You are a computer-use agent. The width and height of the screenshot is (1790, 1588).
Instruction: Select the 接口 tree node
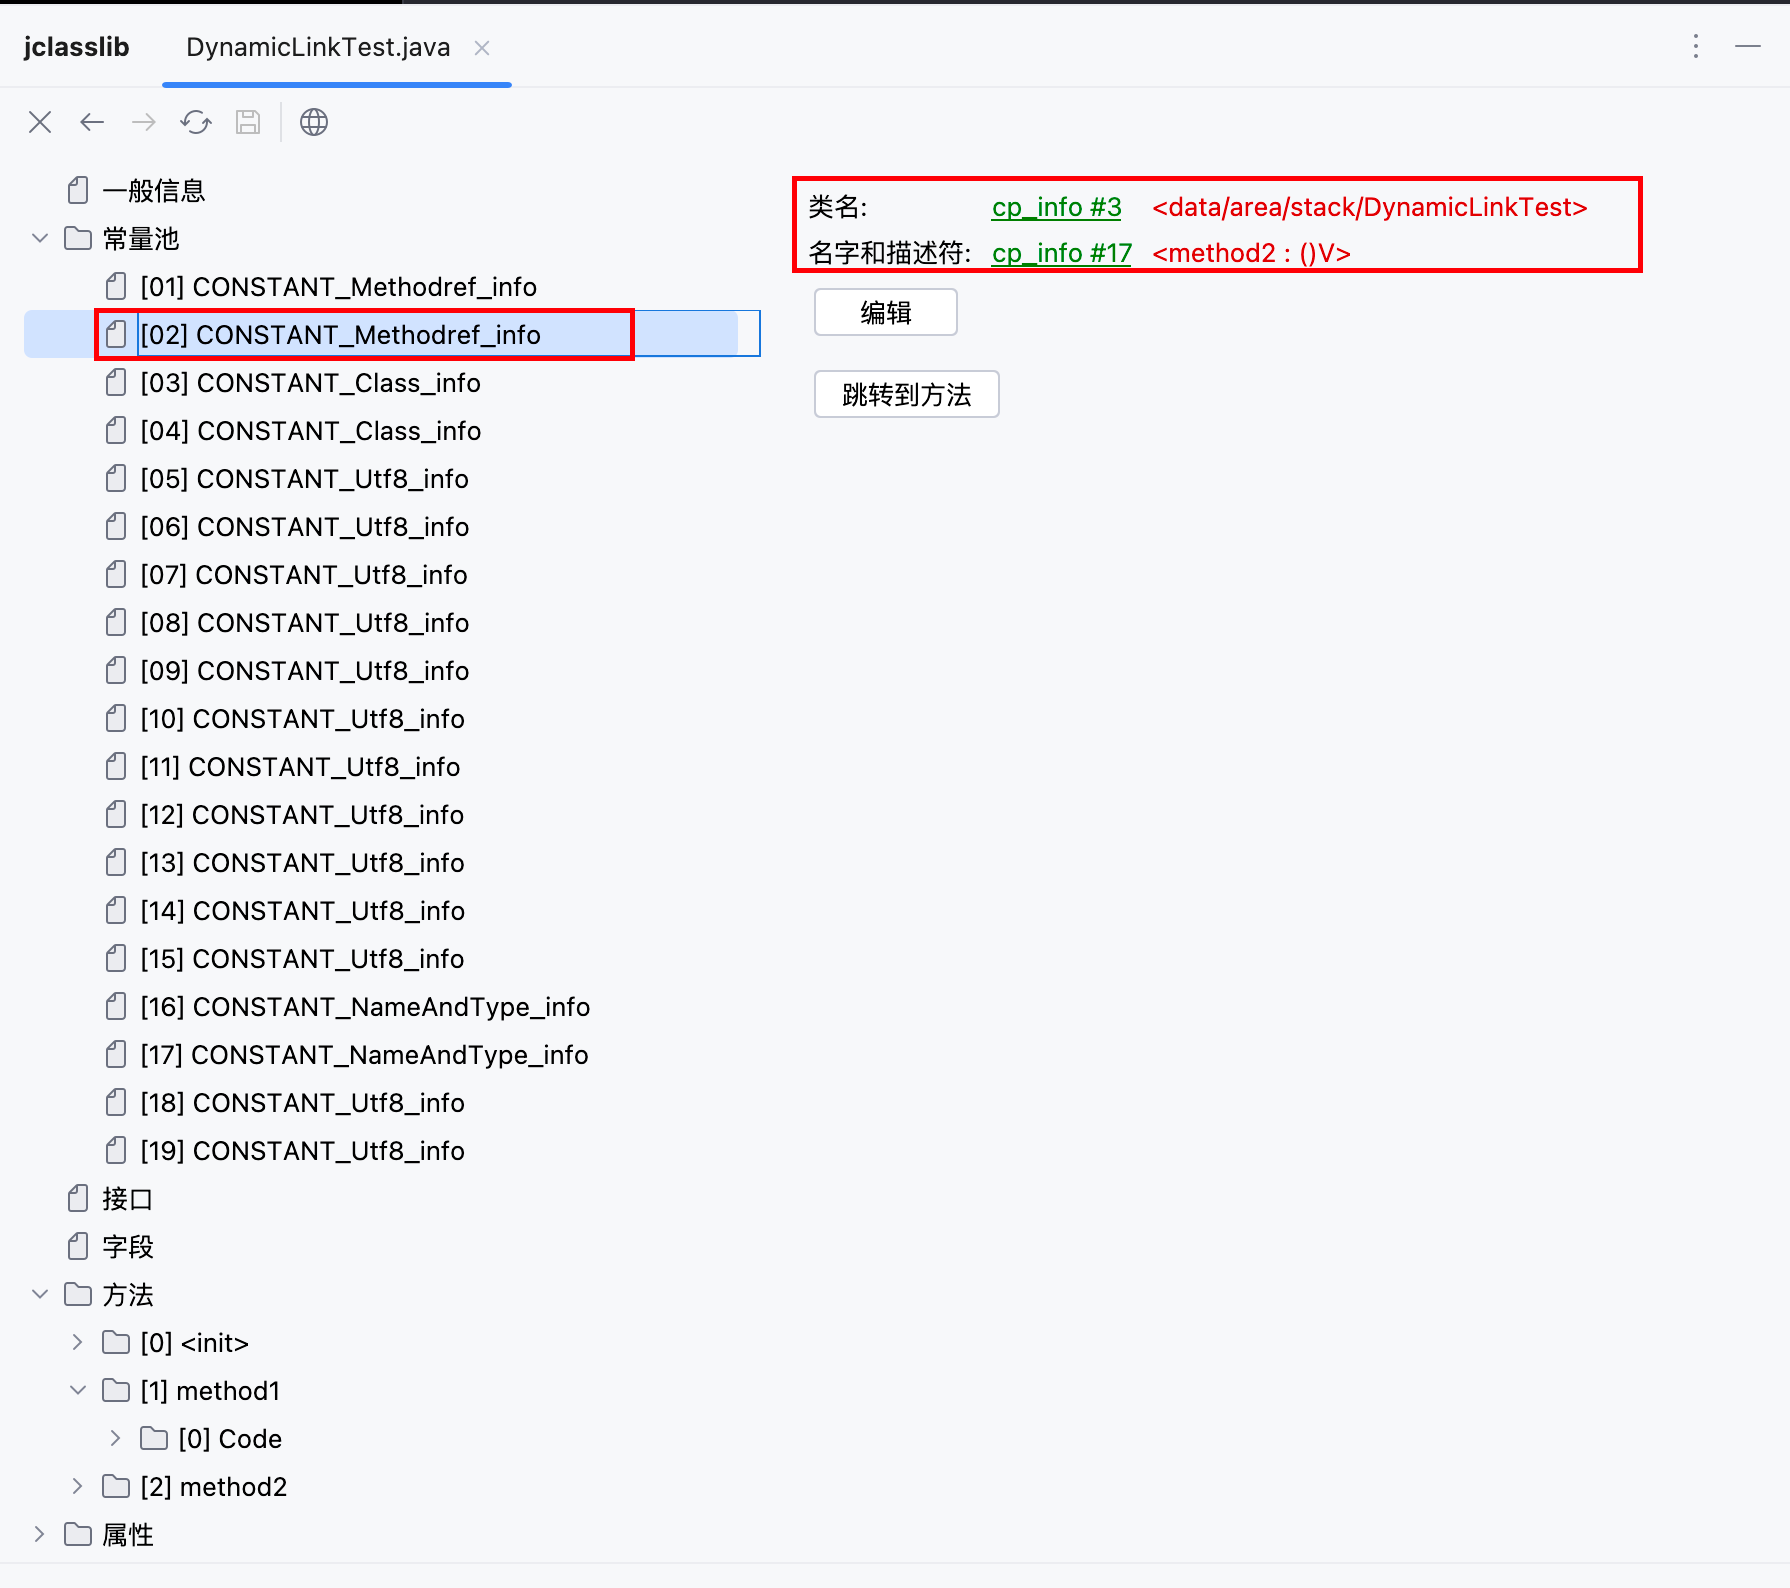[128, 1198]
